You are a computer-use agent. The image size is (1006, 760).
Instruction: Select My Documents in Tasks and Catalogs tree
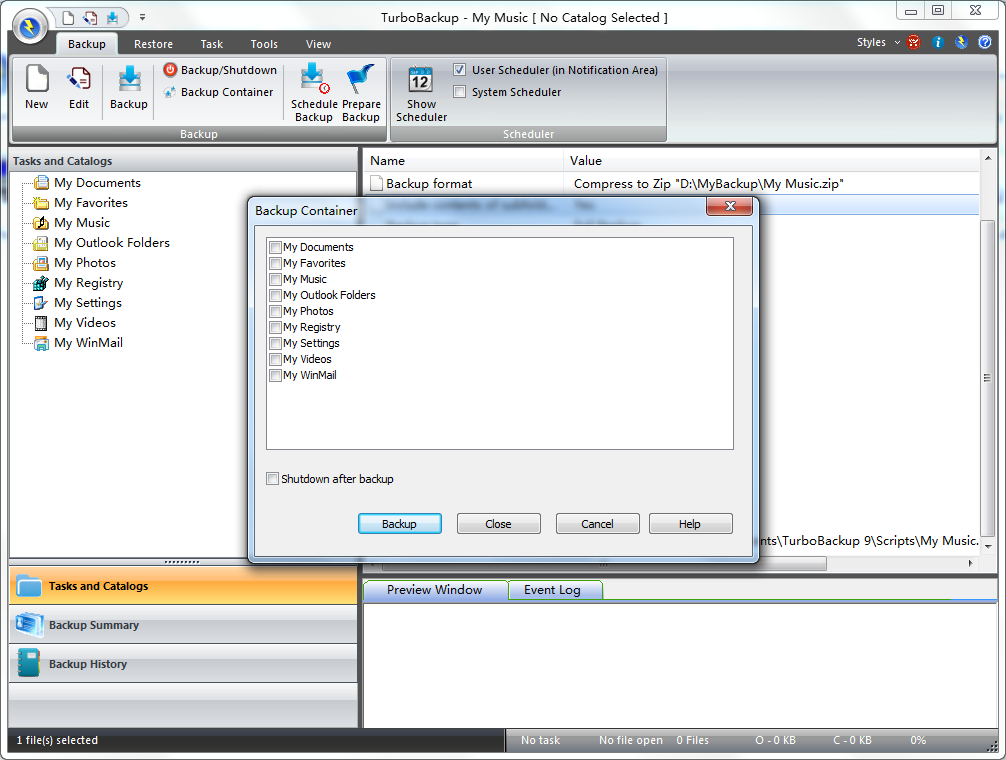coord(97,183)
